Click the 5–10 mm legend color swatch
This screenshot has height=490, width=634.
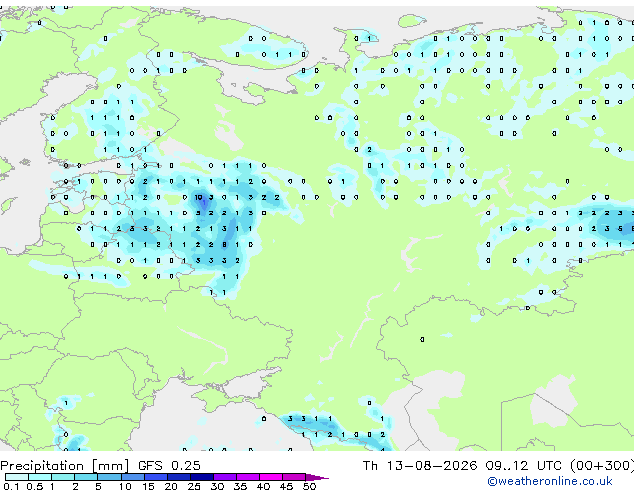click(x=109, y=477)
